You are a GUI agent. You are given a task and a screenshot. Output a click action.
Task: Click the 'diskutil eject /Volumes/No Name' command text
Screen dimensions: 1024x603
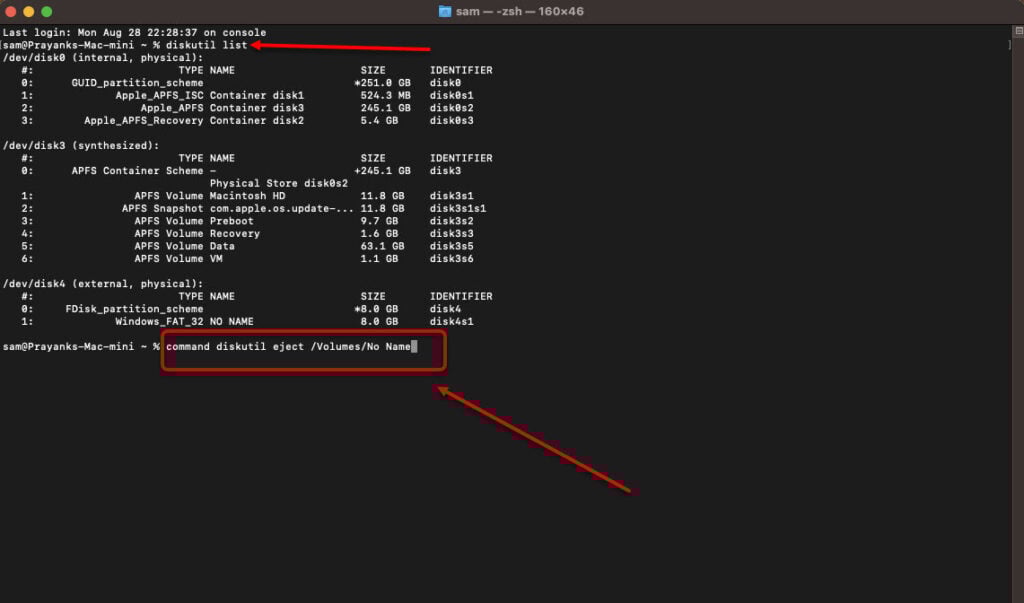tap(313, 346)
